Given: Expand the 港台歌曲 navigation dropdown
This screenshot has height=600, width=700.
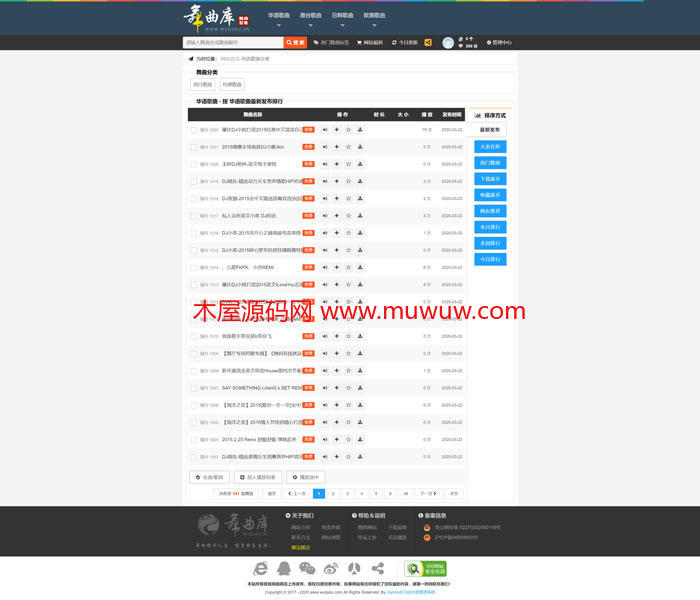Looking at the screenshot, I should pyautogui.click(x=311, y=16).
